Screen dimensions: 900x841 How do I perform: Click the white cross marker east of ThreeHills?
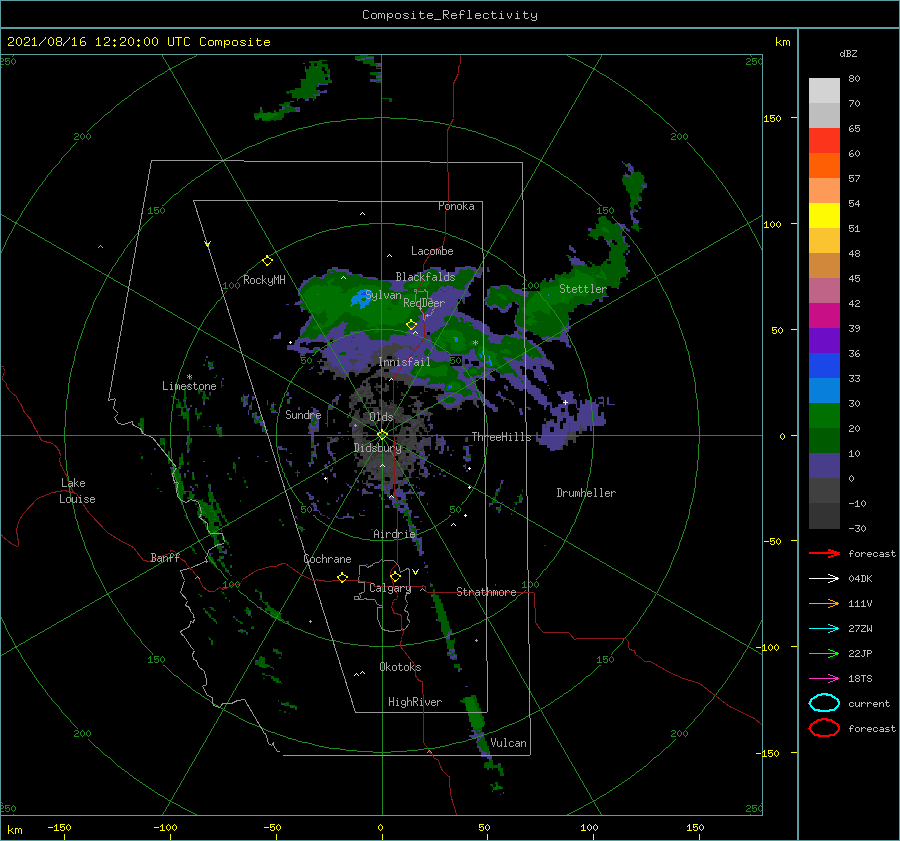[x=565, y=402]
